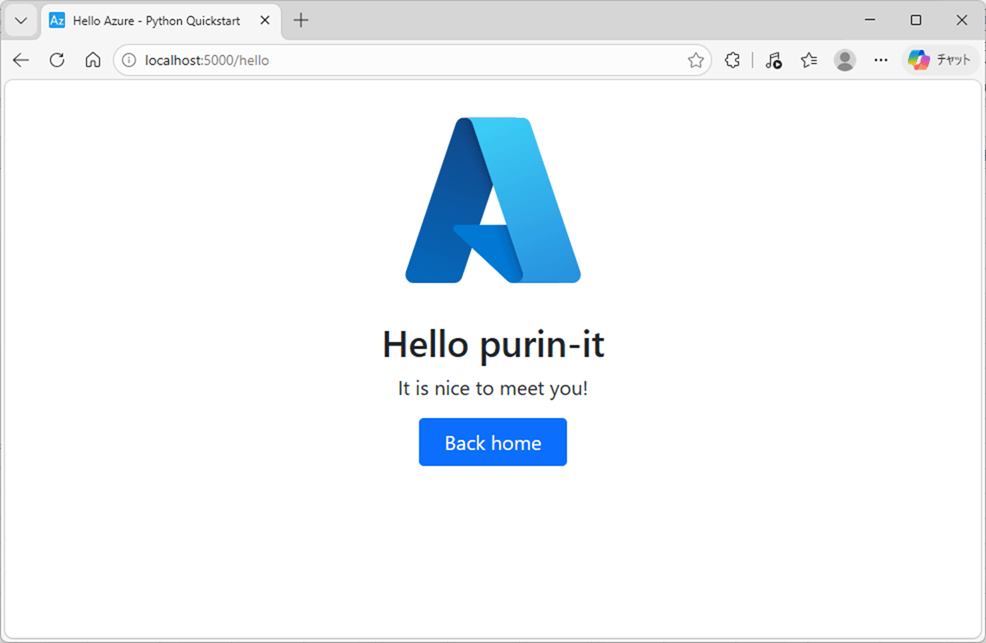Select the Hello Azure - Python Quickstart tab
The height and width of the screenshot is (643, 986).
pyautogui.click(x=155, y=20)
